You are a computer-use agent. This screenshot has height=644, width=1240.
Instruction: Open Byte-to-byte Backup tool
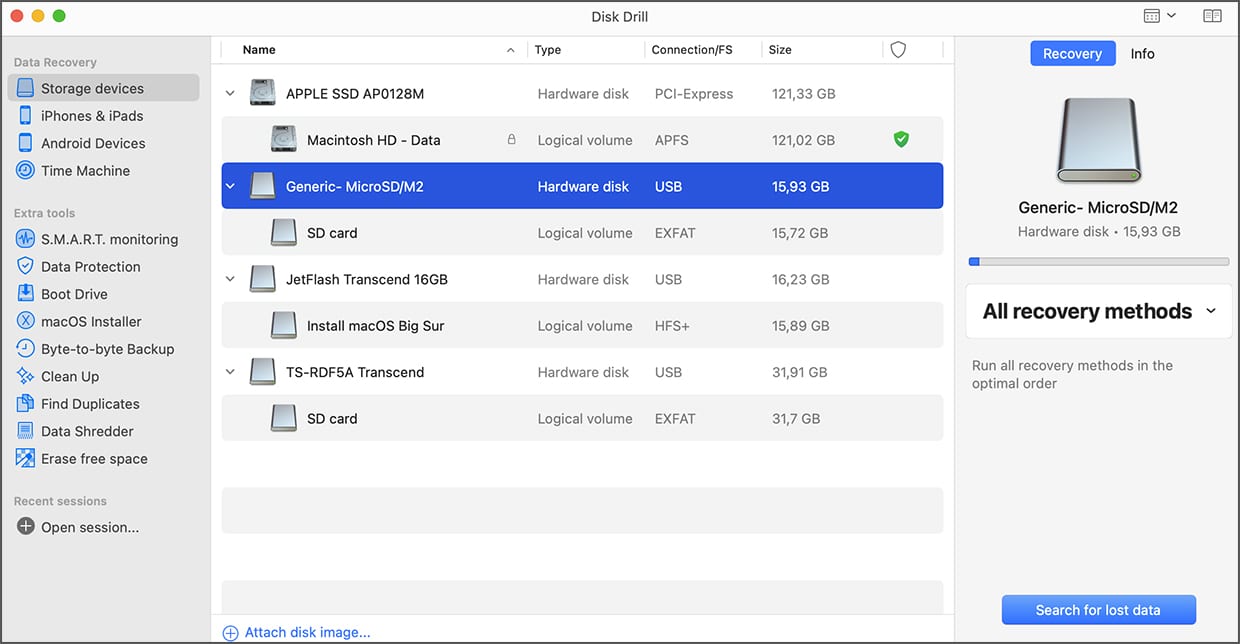pos(107,349)
